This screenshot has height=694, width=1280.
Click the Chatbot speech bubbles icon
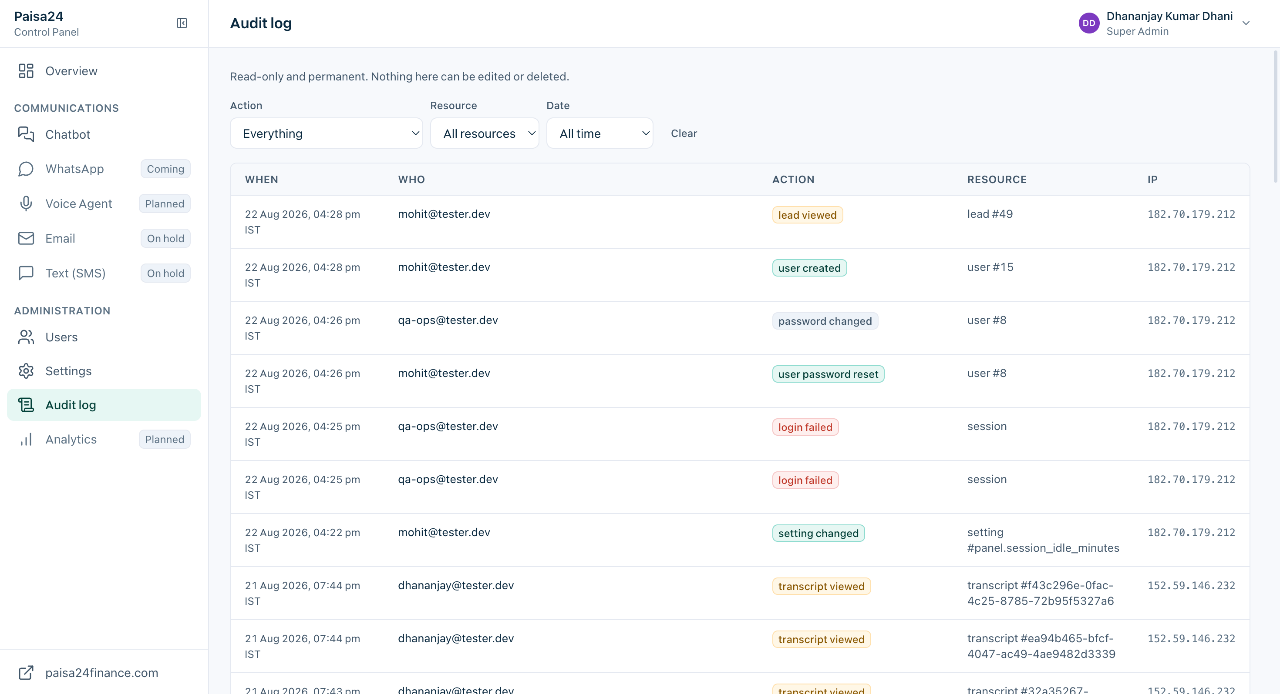click(x=26, y=134)
